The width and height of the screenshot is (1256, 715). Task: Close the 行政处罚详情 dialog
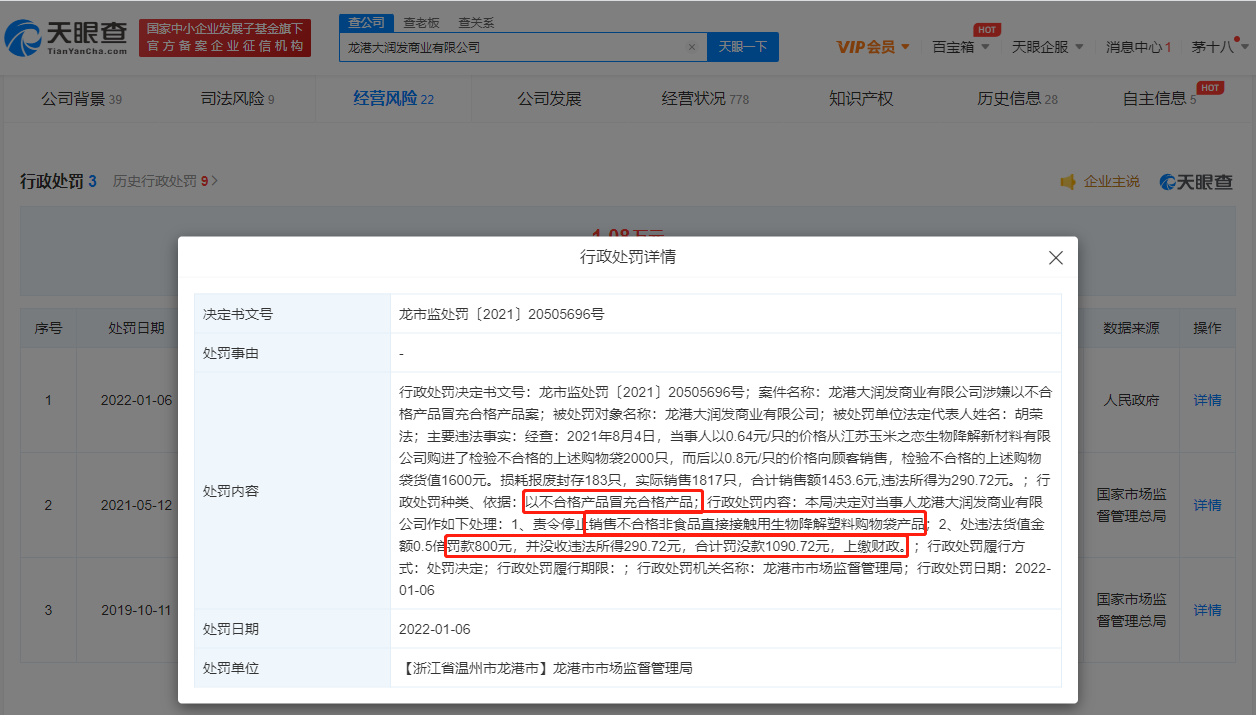tap(1055, 258)
